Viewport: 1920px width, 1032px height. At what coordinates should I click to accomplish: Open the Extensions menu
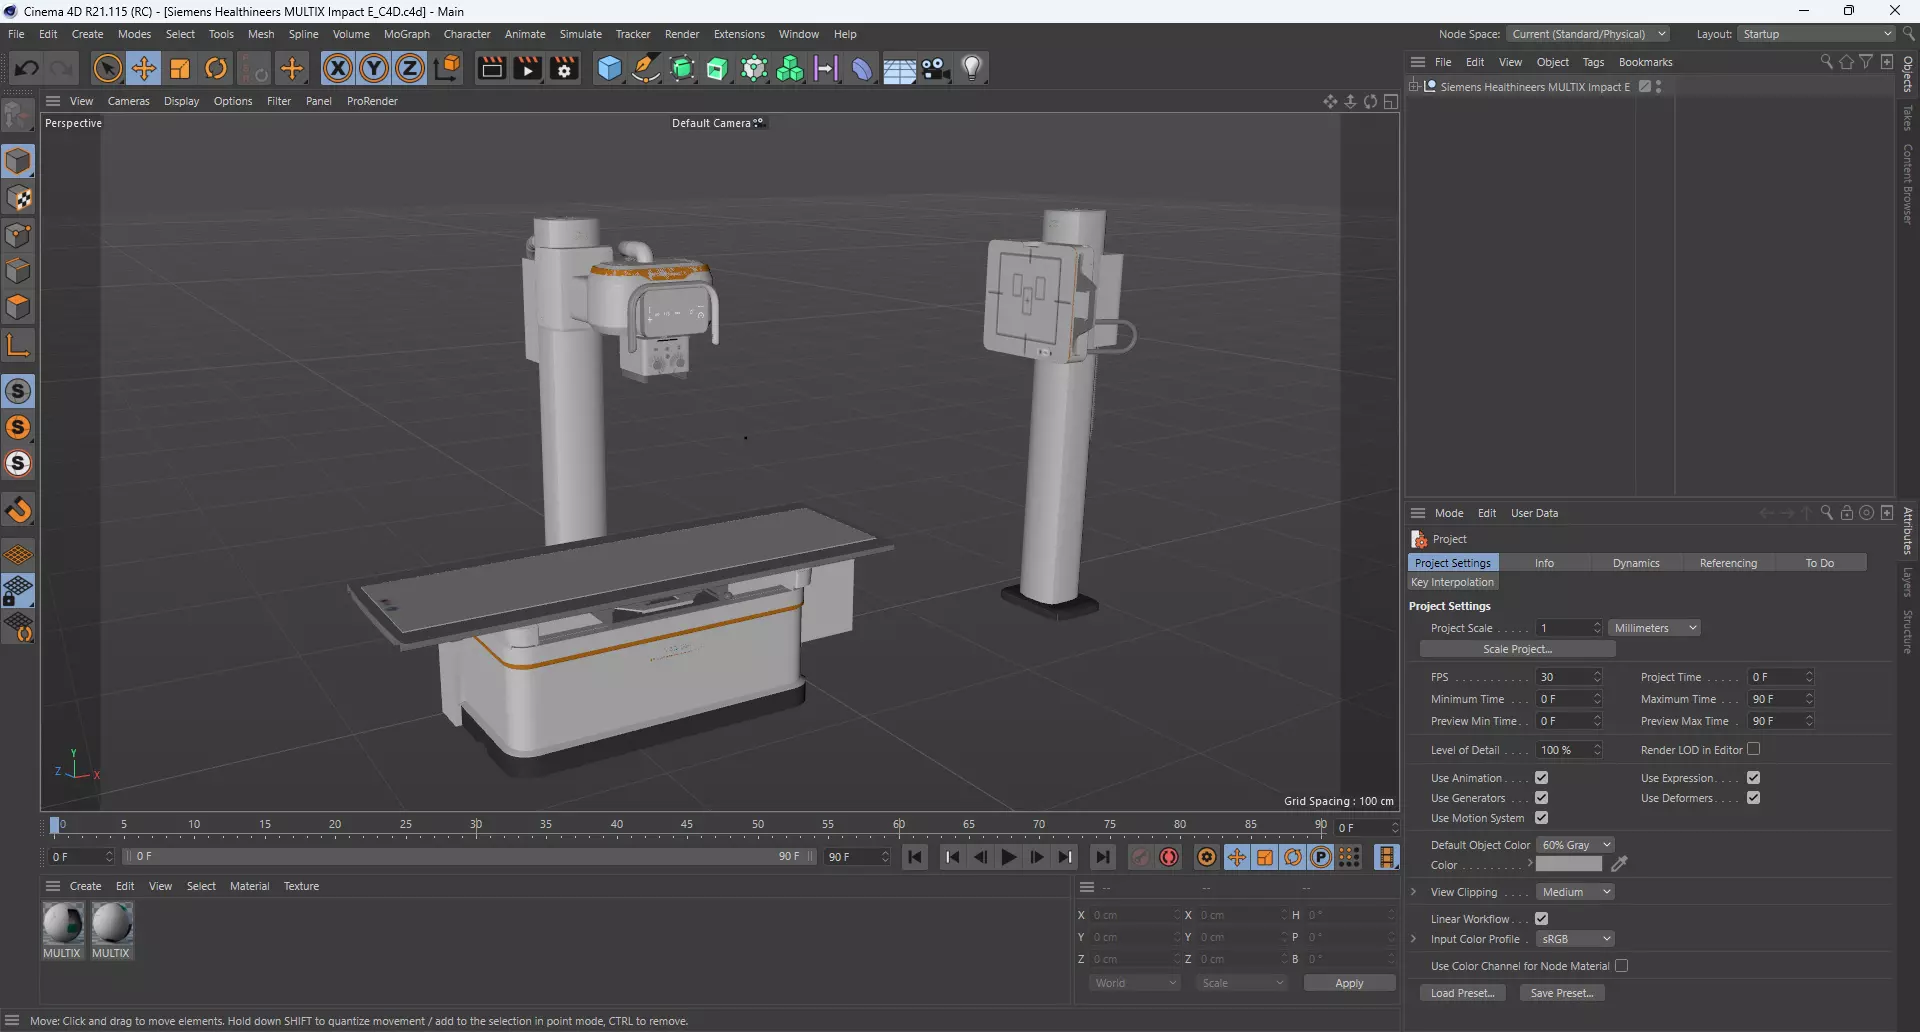[739, 34]
